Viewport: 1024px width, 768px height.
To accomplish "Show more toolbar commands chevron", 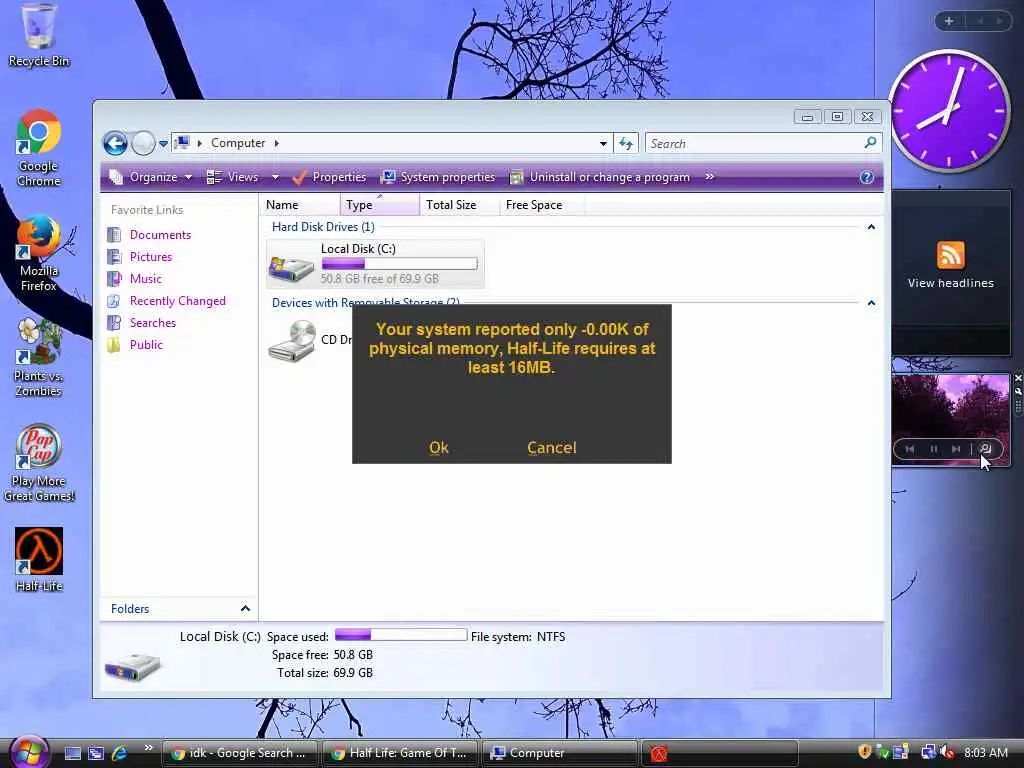I will 709,177.
